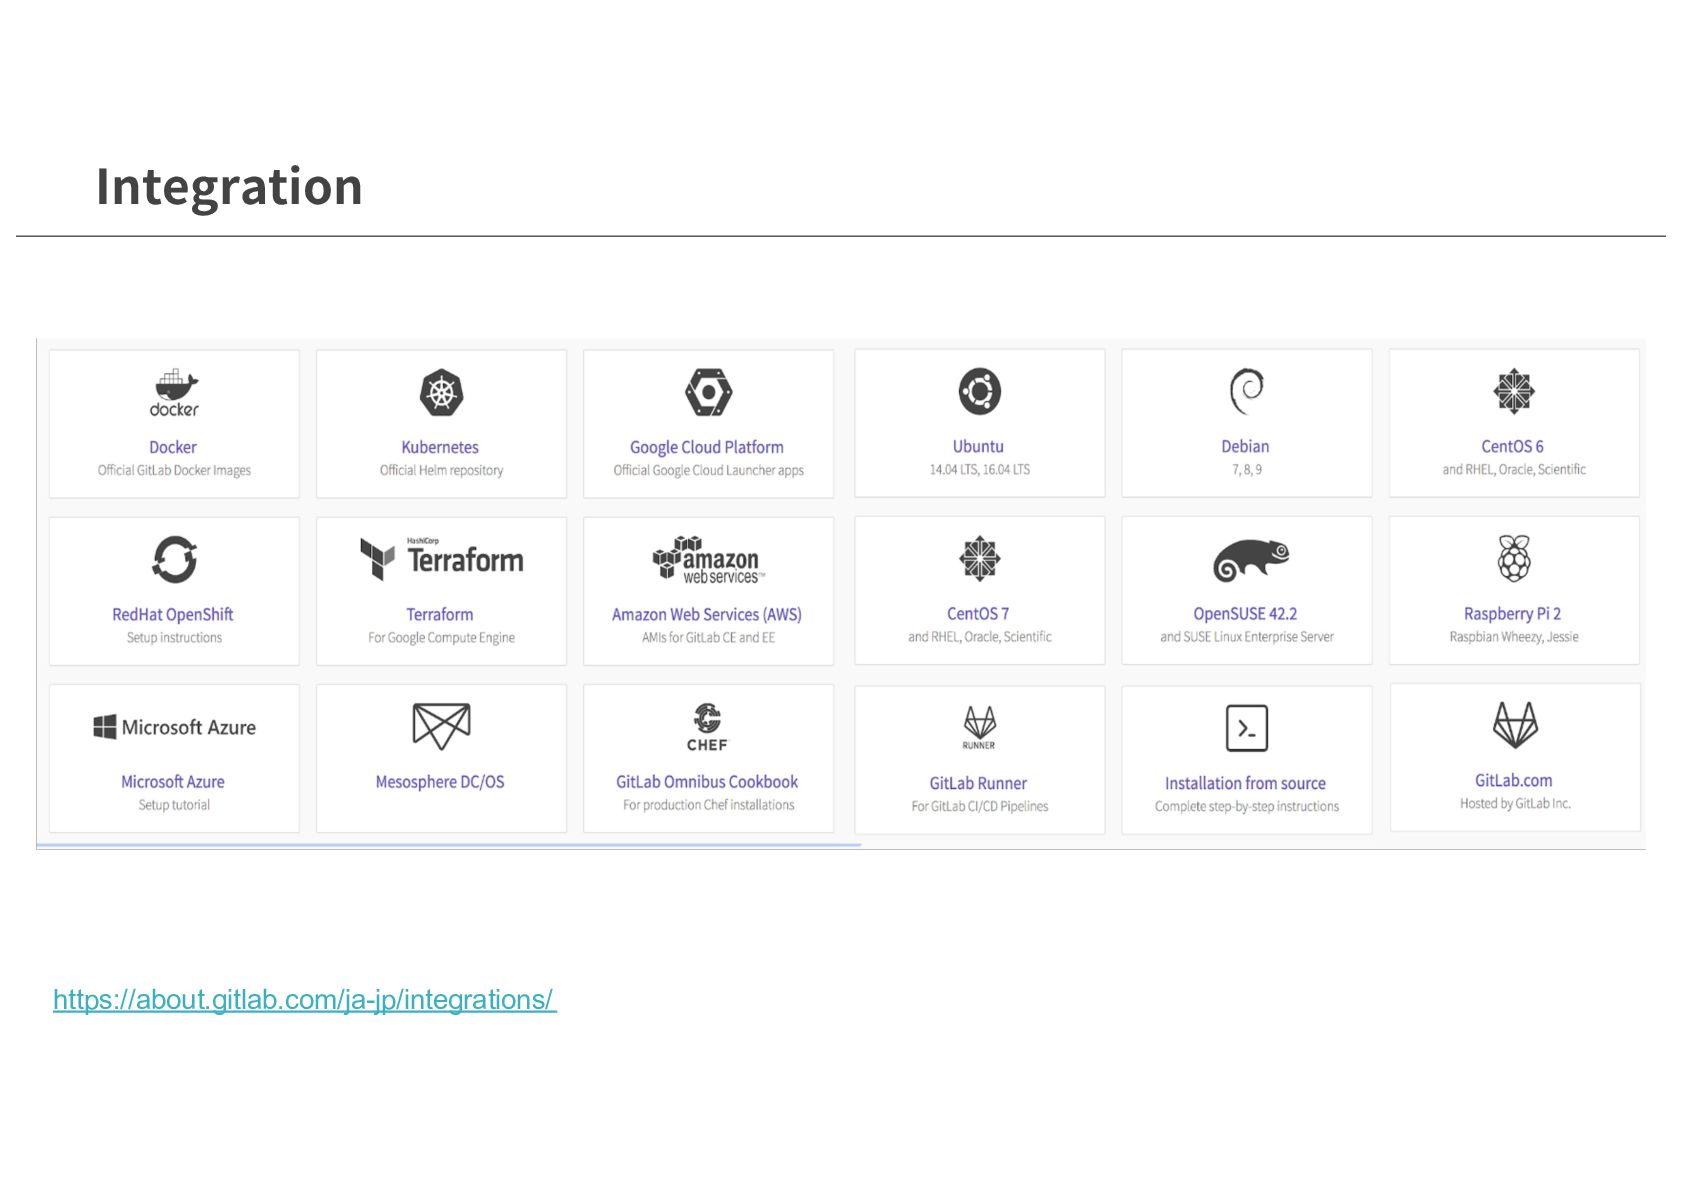Image resolution: width=1683 pixels, height=1190 pixels.
Task: Click the Debian swirl logo icon
Action: 1246,391
